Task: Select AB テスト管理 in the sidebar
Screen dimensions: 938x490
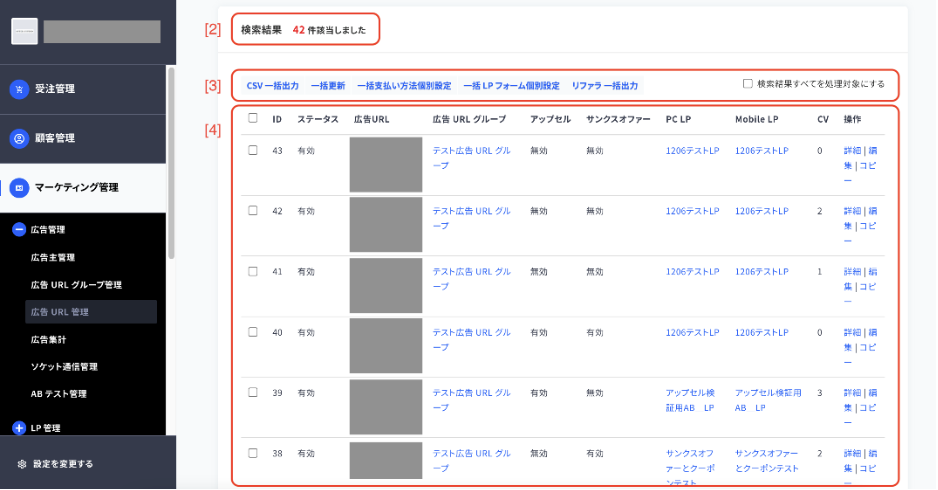Action: (59, 394)
